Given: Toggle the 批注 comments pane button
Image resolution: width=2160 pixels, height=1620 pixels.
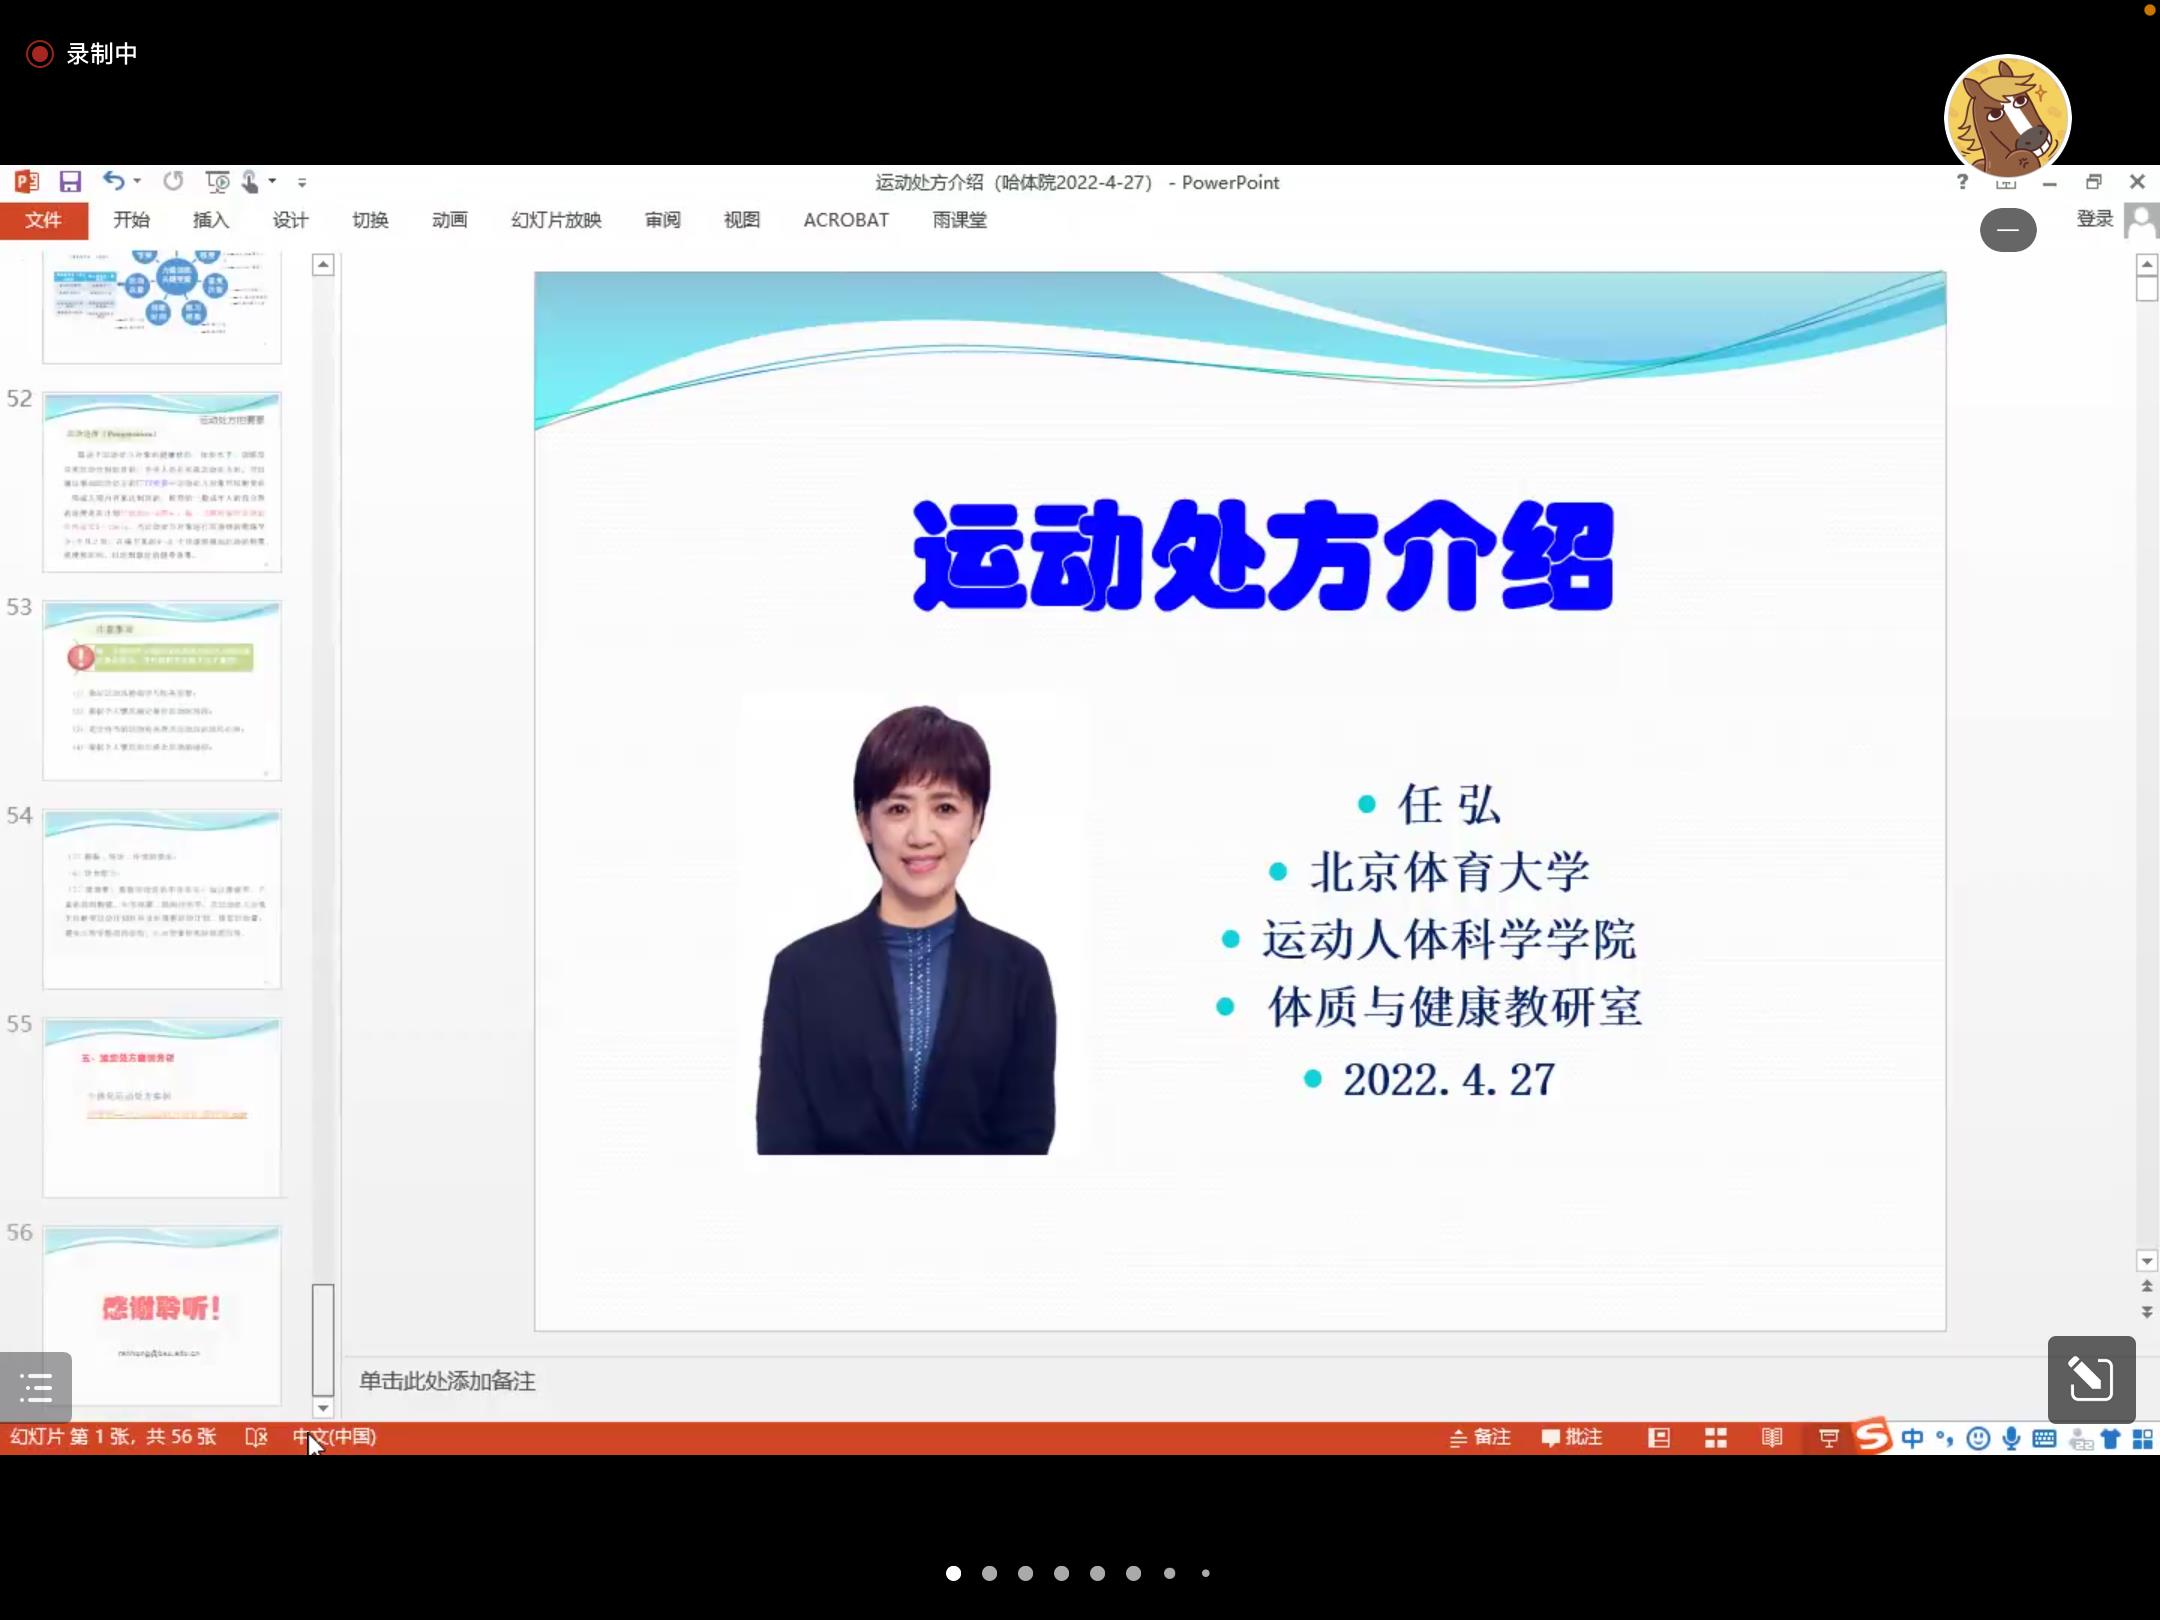Looking at the screenshot, I should click(x=1572, y=1437).
